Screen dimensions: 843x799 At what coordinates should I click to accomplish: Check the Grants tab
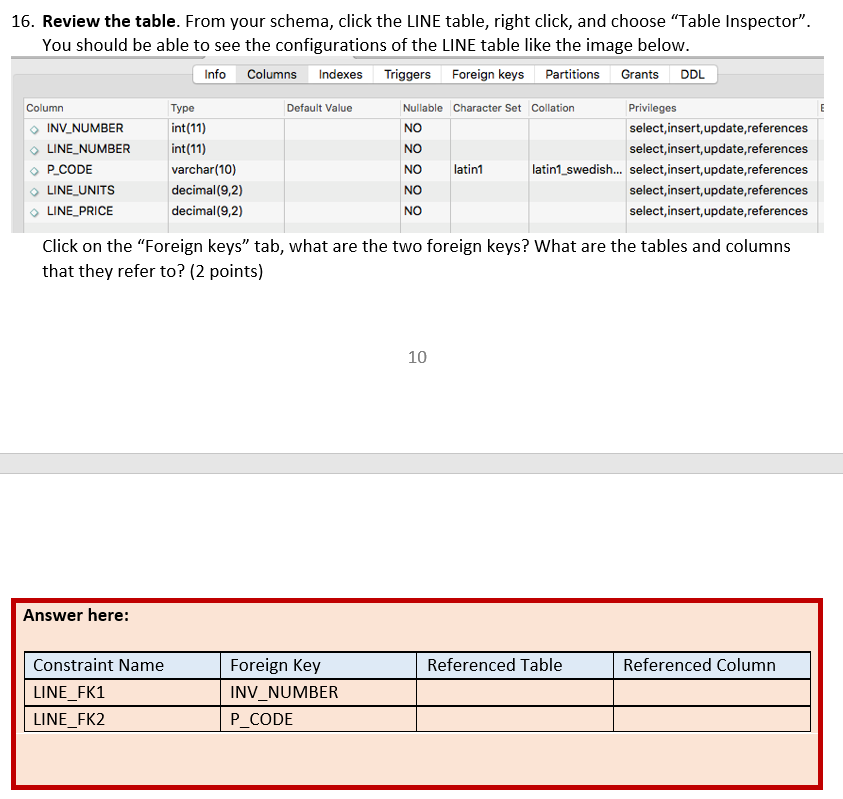click(640, 73)
